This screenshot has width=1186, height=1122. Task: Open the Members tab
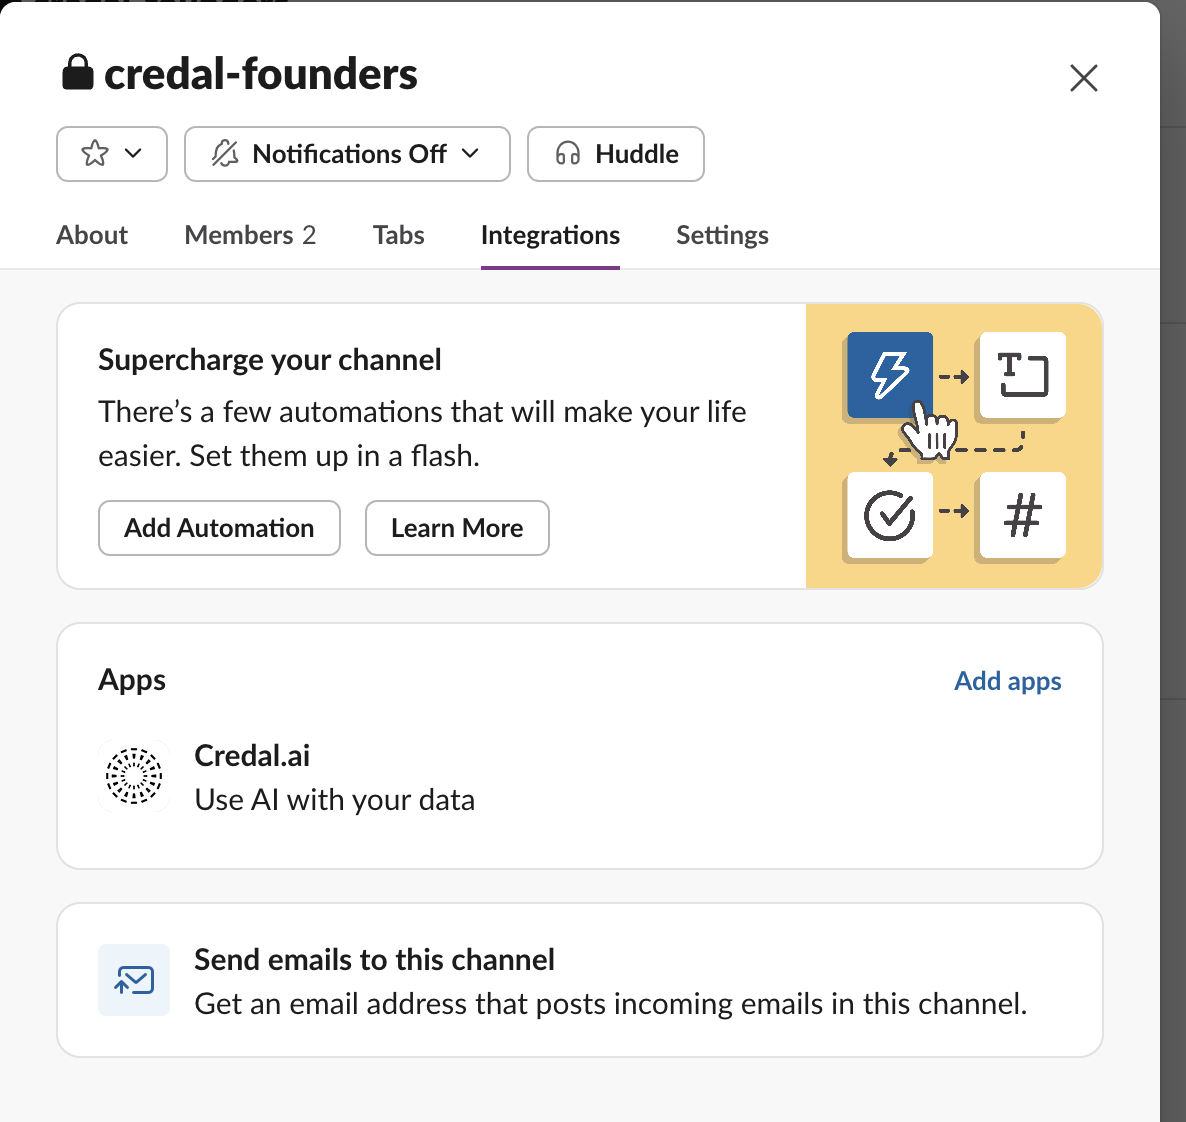(250, 235)
